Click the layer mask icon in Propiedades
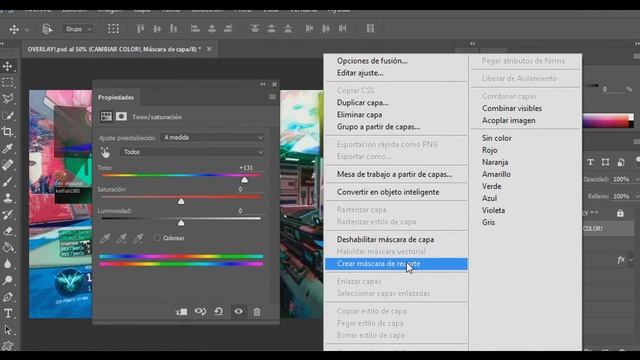The width and height of the screenshot is (640, 360). click(x=121, y=117)
